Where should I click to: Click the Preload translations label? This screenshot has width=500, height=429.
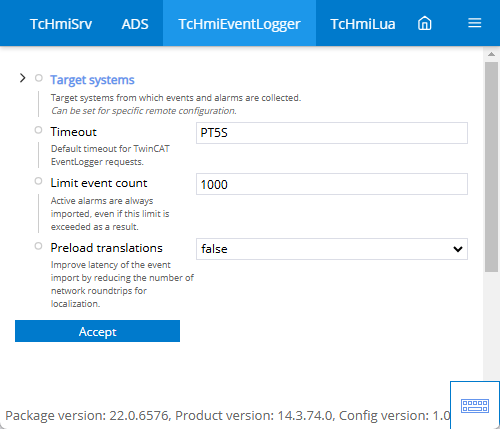pos(106,248)
